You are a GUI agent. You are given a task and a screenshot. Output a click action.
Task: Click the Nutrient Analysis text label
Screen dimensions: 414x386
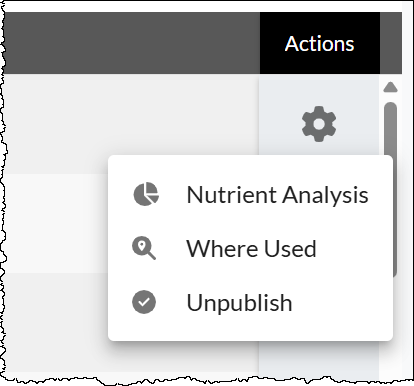click(x=277, y=195)
